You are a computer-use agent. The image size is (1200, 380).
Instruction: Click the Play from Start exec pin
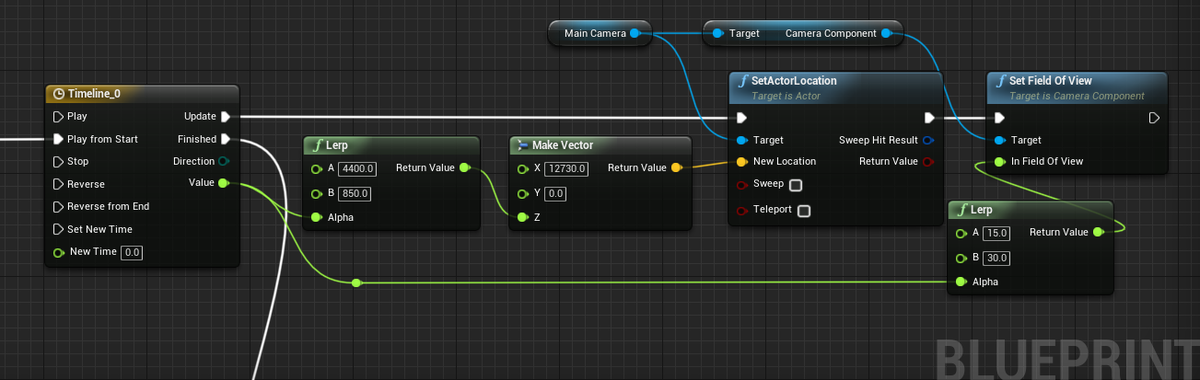pyautogui.click(x=57, y=139)
